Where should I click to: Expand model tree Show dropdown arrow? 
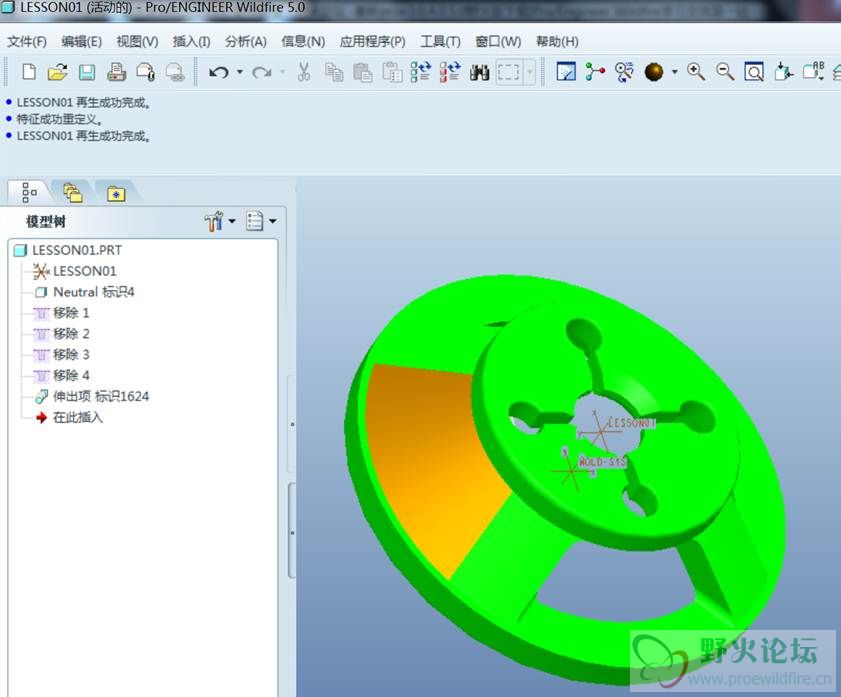273,221
